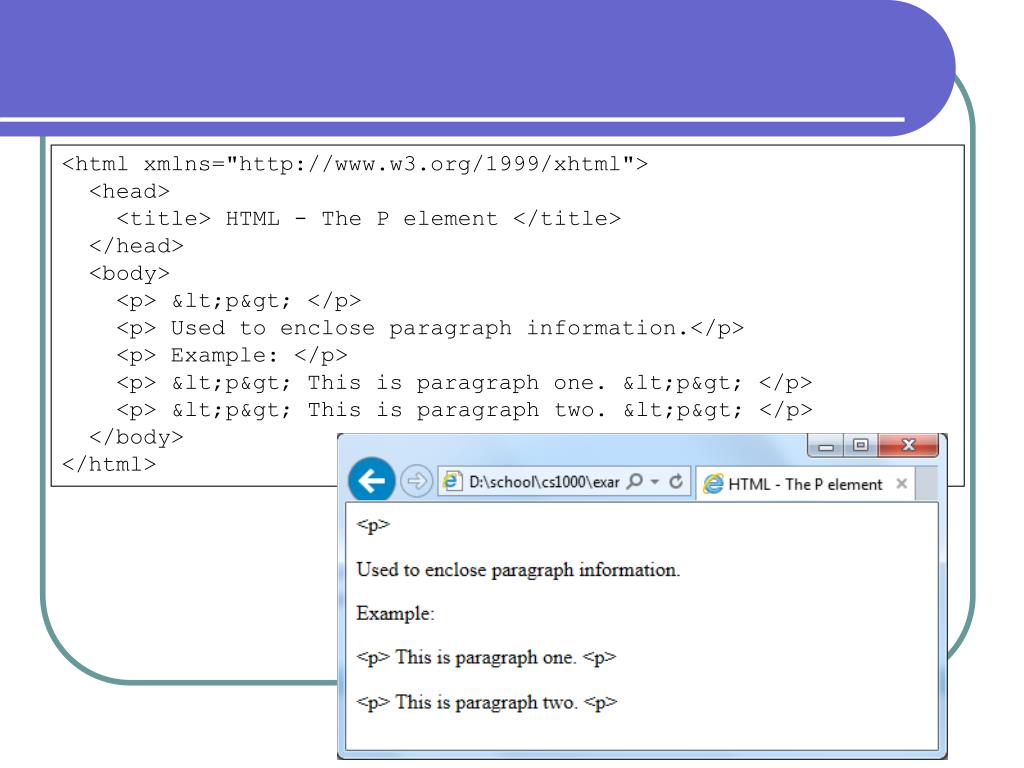Click the first '<p>' line in browser page
The image size is (1024, 768).
373,525
